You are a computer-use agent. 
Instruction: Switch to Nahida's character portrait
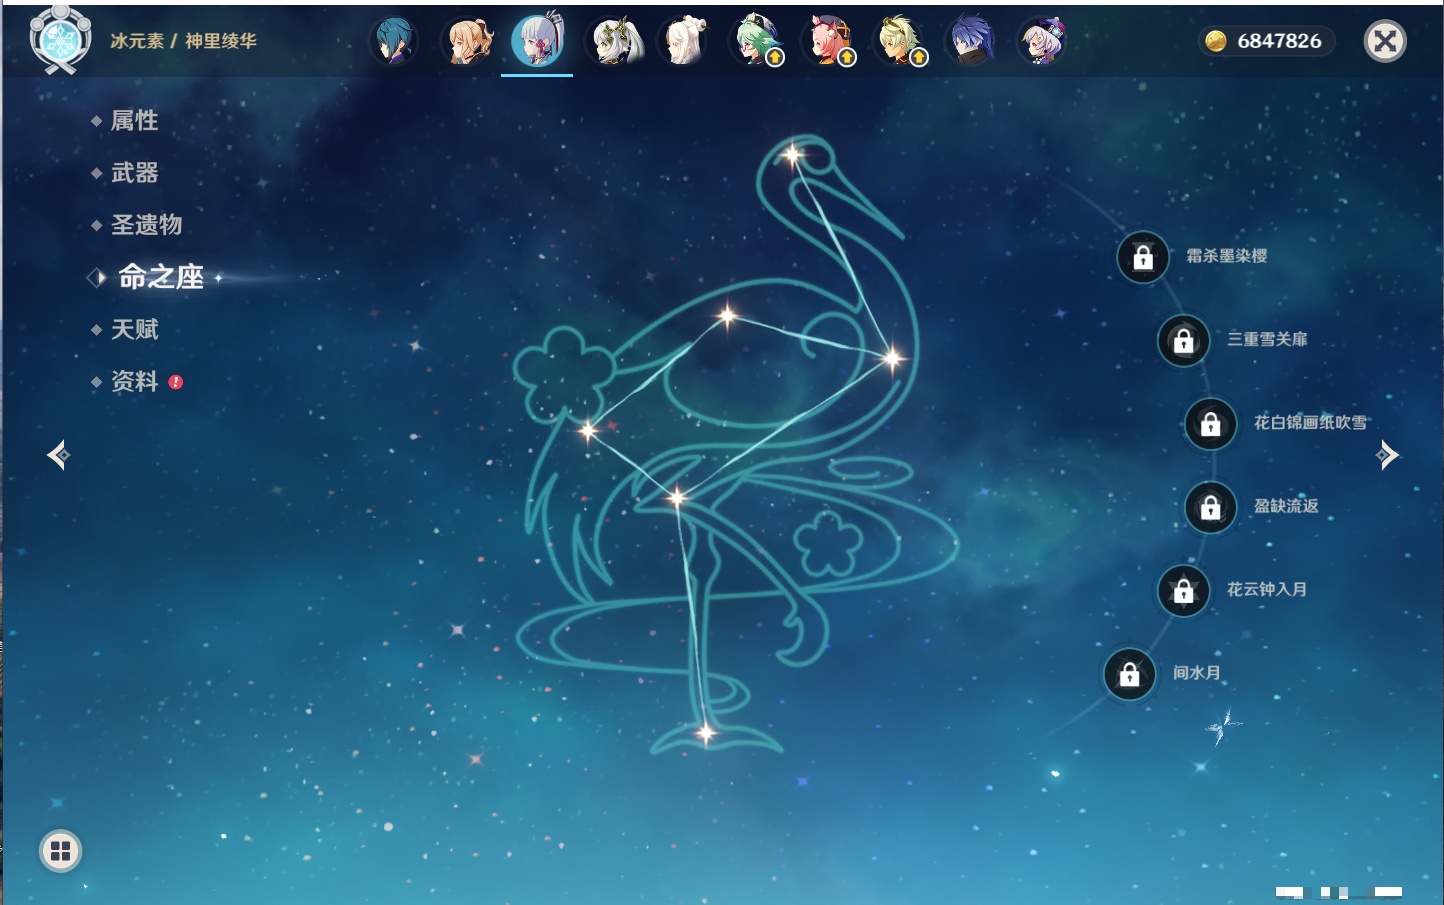point(613,42)
